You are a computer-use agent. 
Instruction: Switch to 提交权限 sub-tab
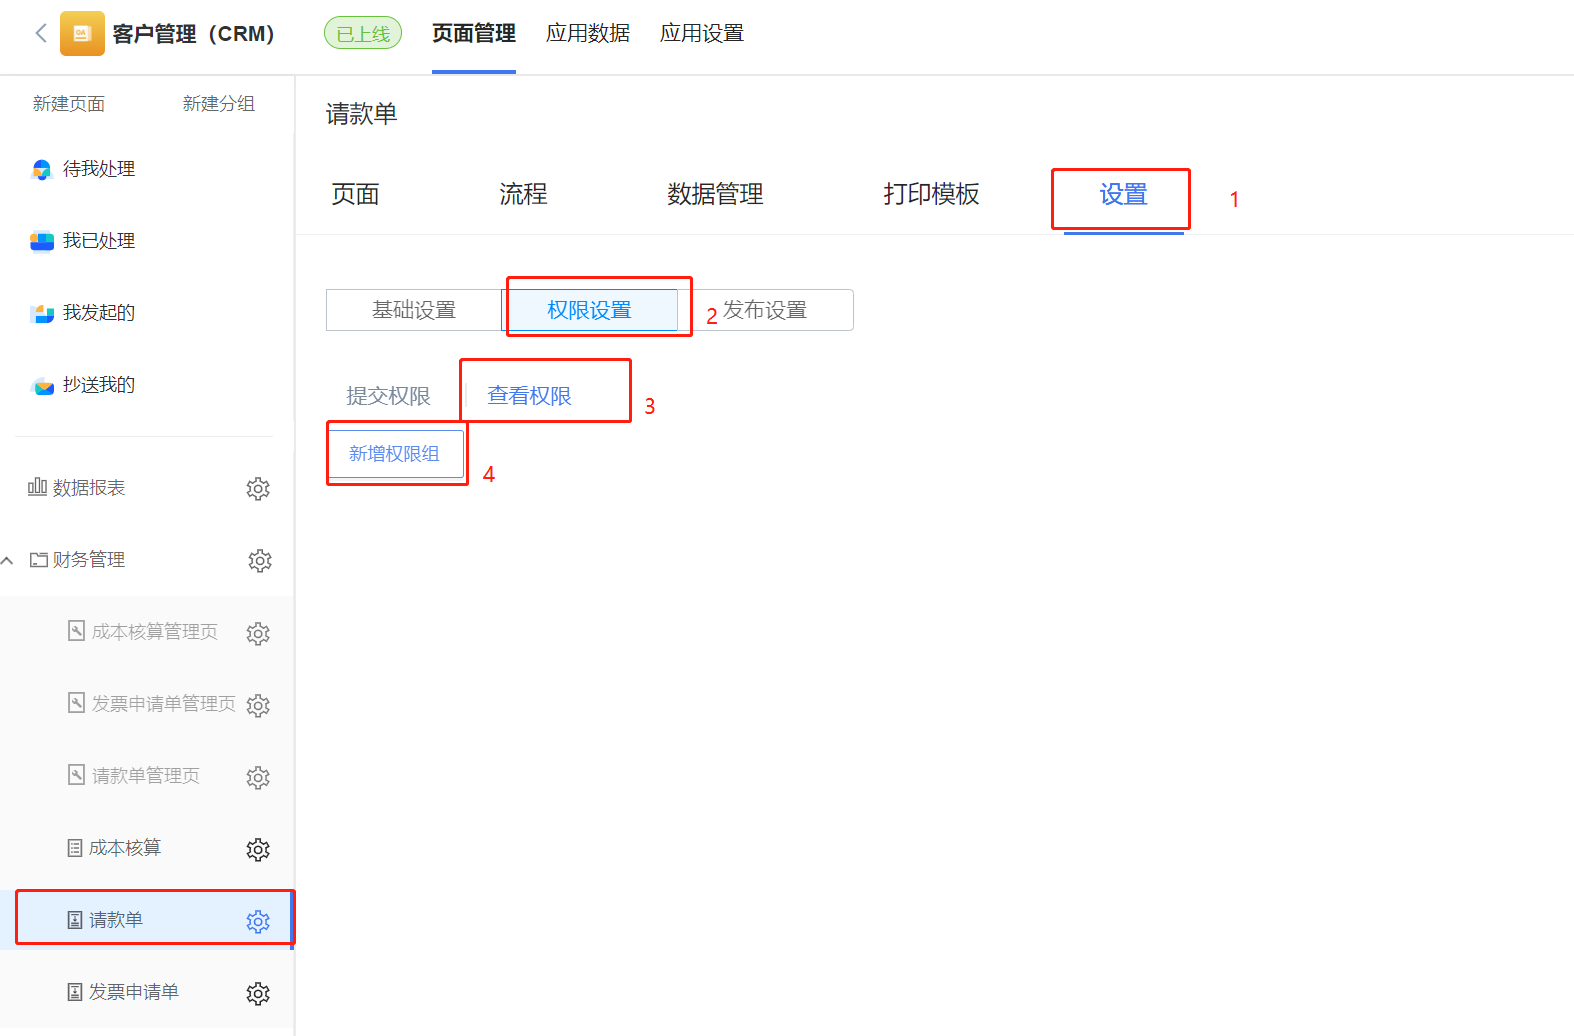pyautogui.click(x=389, y=396)
